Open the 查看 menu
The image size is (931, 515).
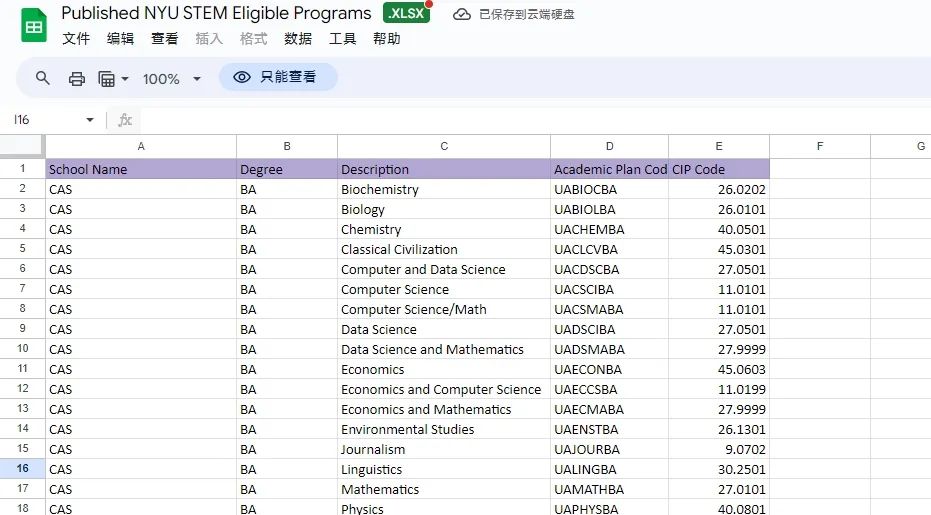tap(164, 39)
